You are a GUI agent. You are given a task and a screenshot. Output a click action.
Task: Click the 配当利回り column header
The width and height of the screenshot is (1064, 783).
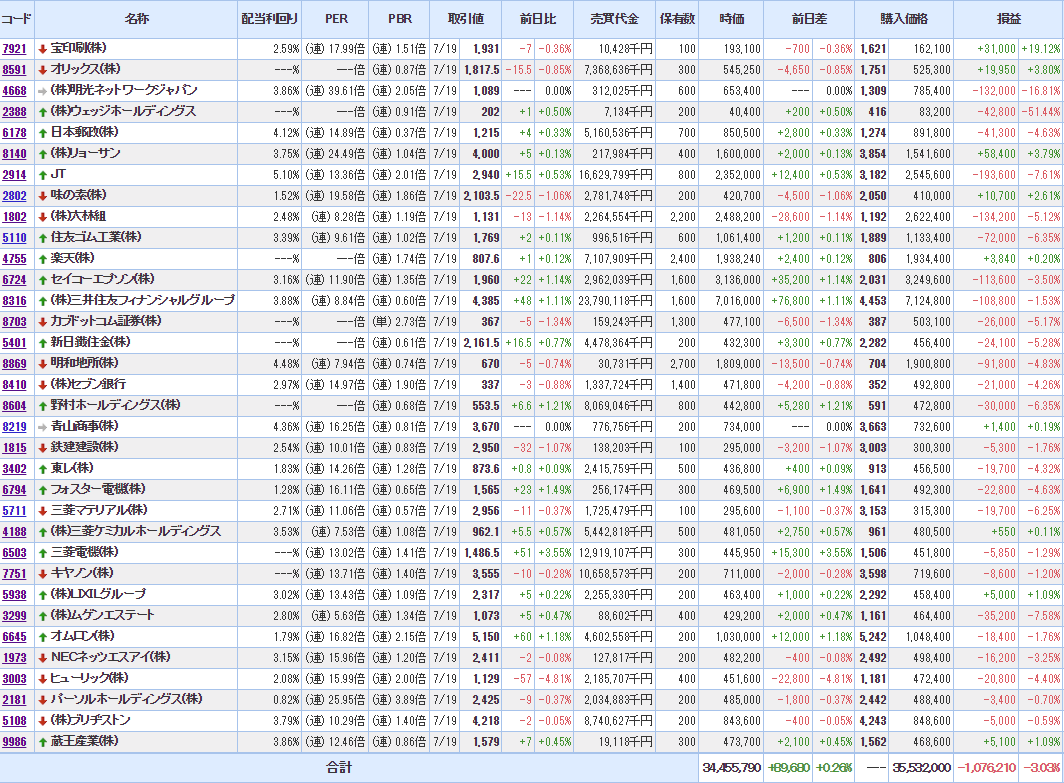269,19
